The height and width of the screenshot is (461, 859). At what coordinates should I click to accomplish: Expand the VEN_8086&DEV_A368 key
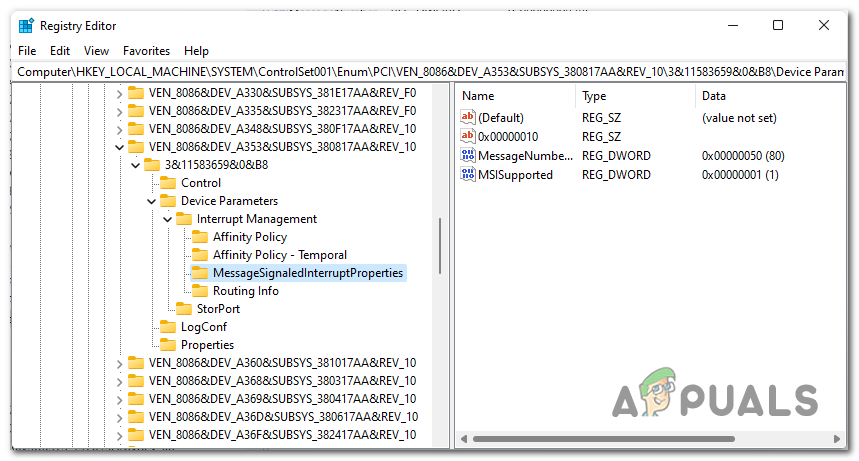[x=119, y=382]
